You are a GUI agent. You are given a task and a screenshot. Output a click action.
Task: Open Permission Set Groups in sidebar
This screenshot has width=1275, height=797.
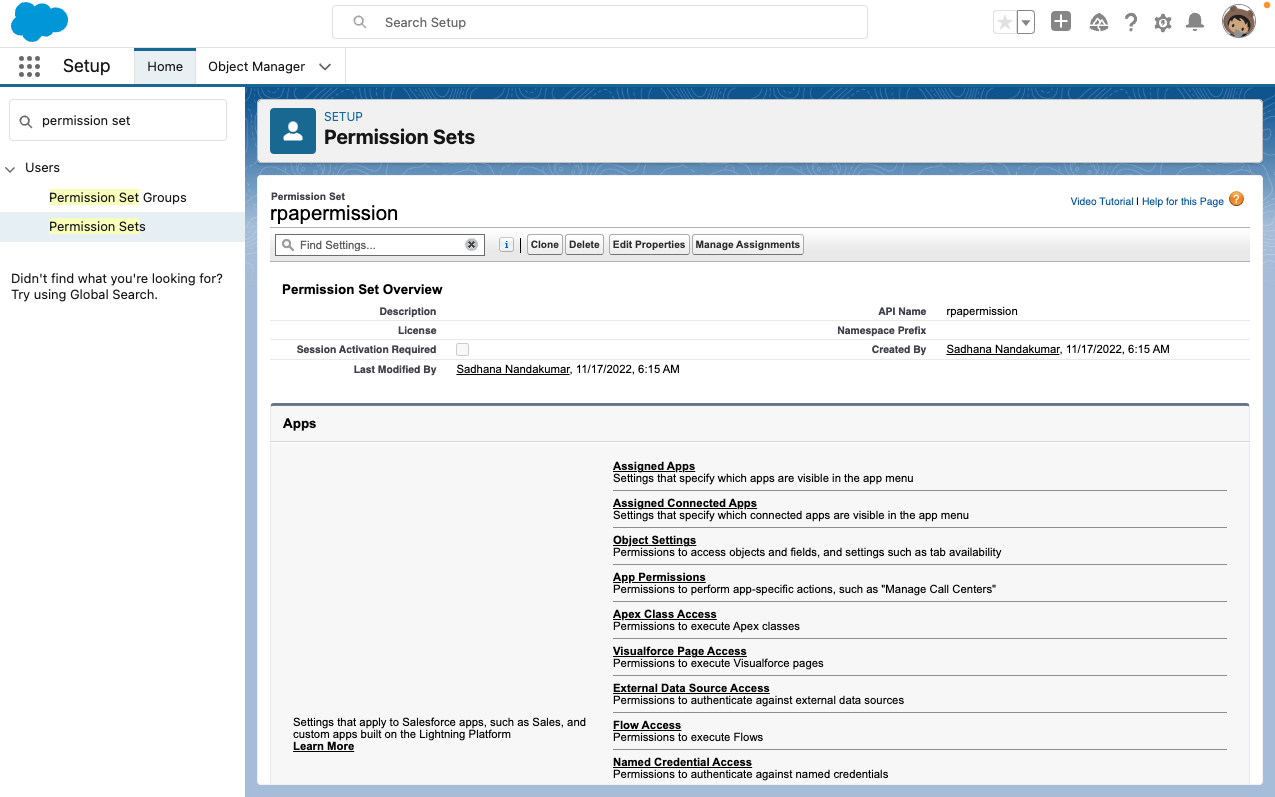pos(118,197)
